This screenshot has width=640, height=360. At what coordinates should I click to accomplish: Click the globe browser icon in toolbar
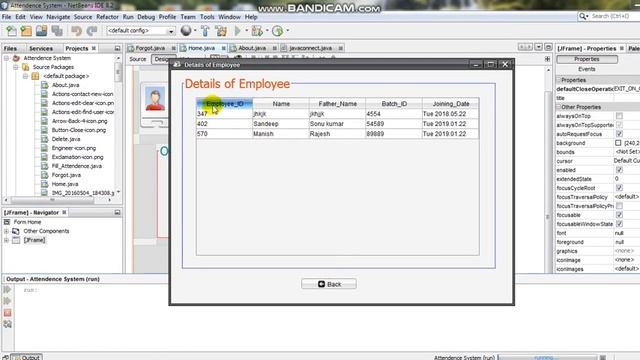click(x=186, y=30)
